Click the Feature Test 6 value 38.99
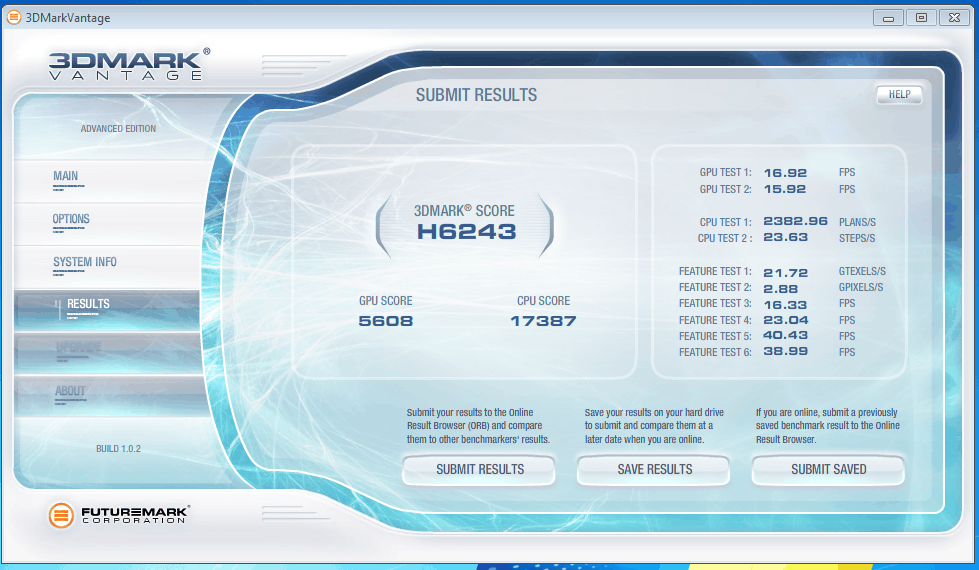Screen dimensions: 979x570 point(785,351)
